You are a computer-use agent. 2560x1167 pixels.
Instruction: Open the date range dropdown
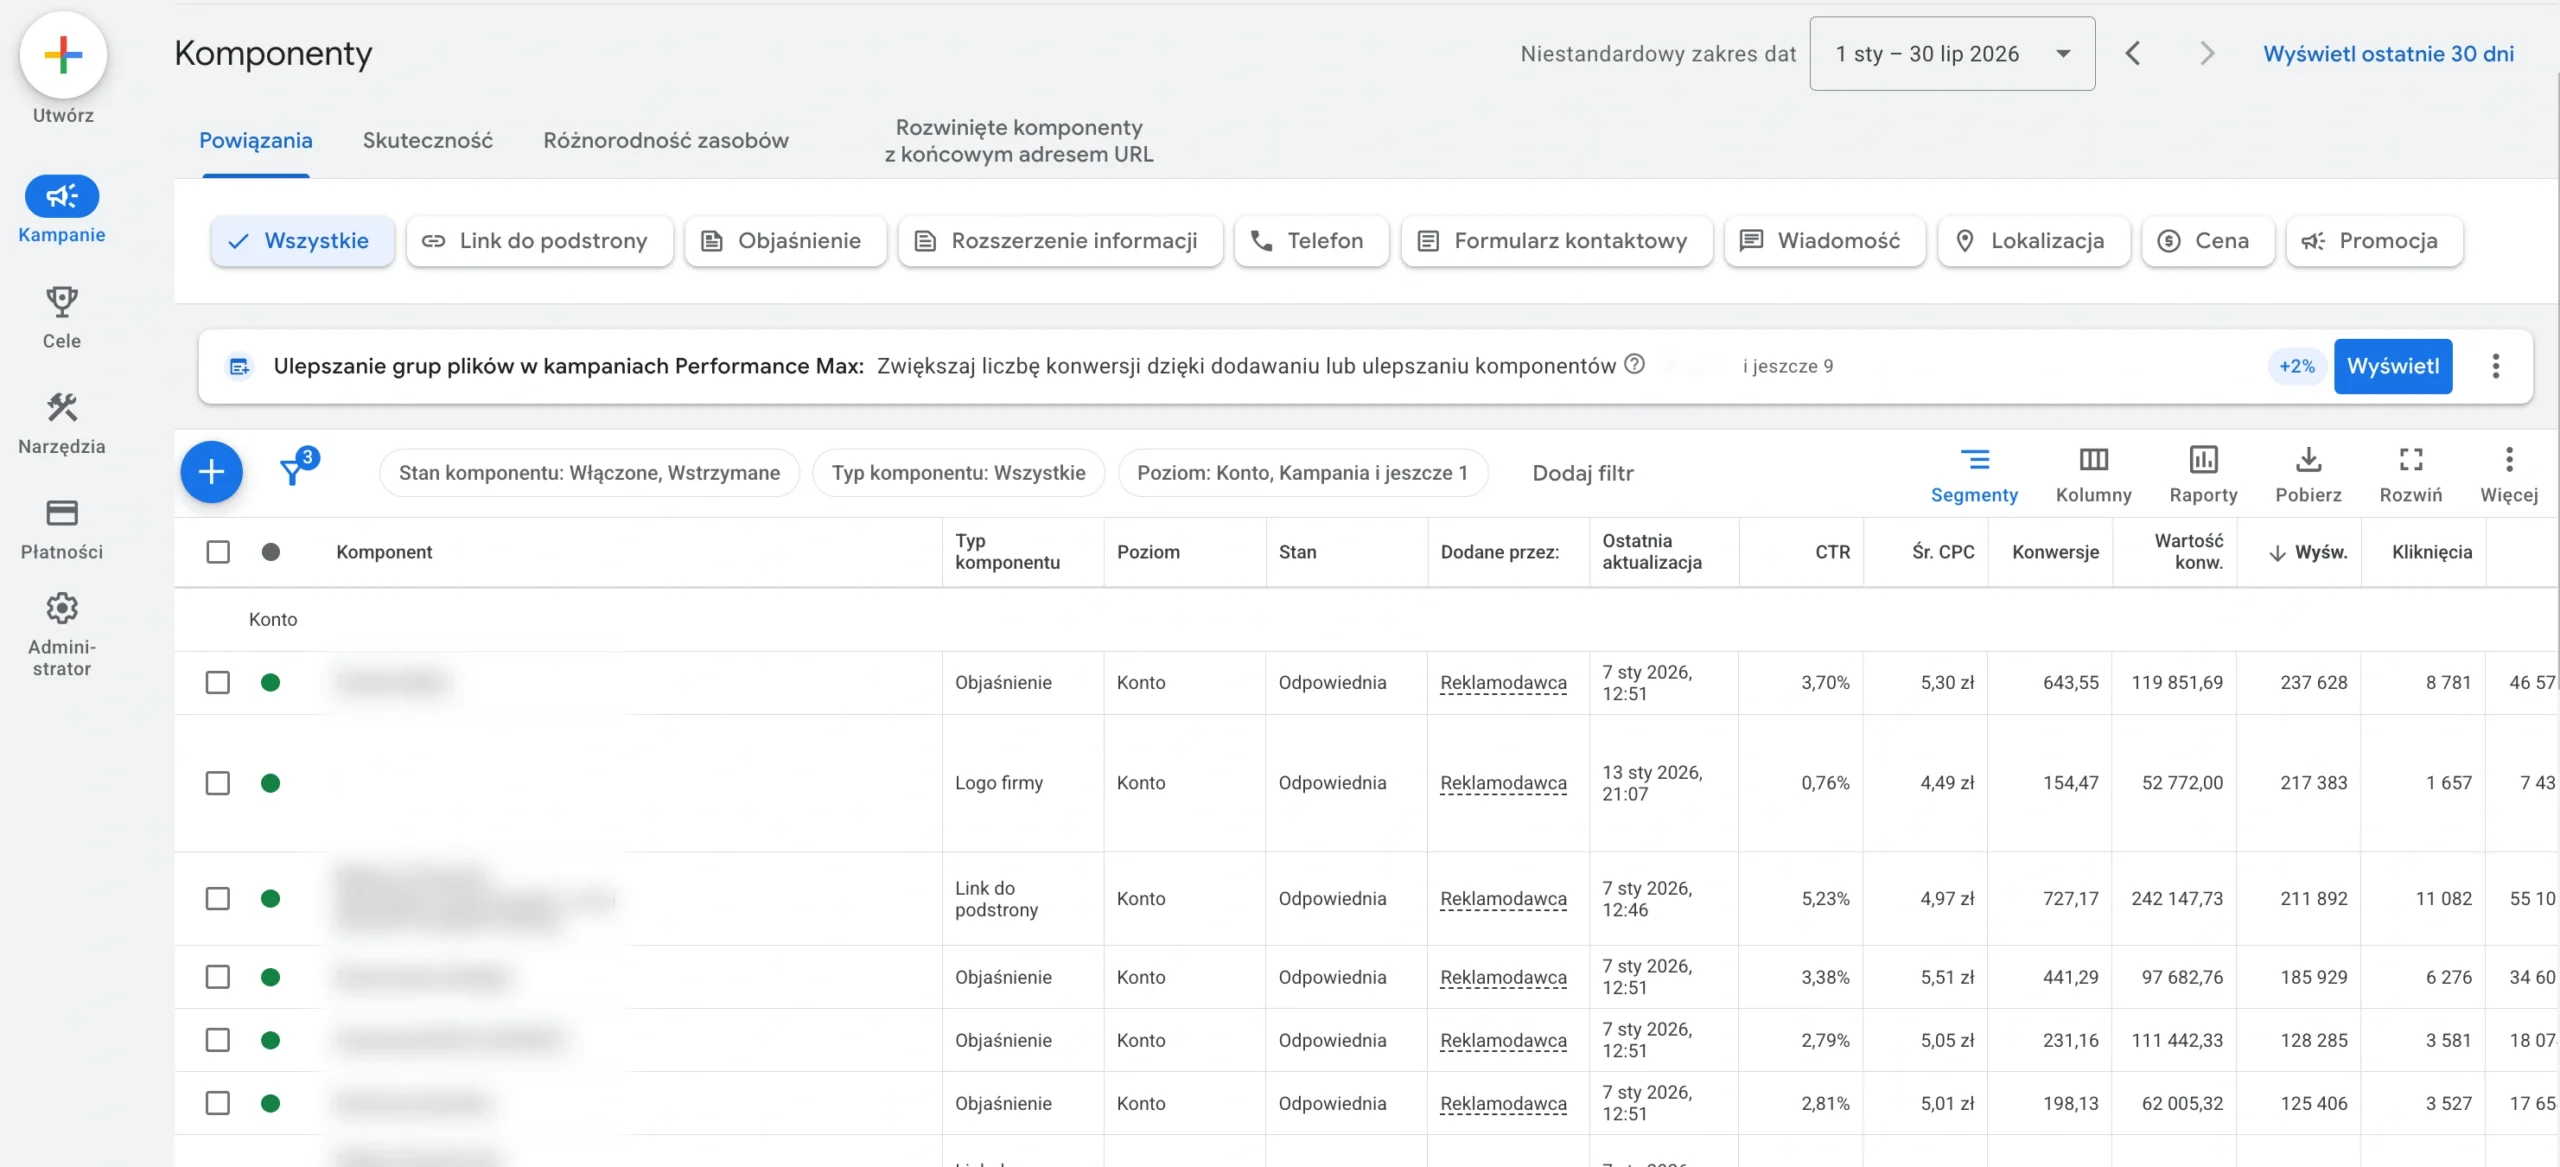(x=1952, y=54)
